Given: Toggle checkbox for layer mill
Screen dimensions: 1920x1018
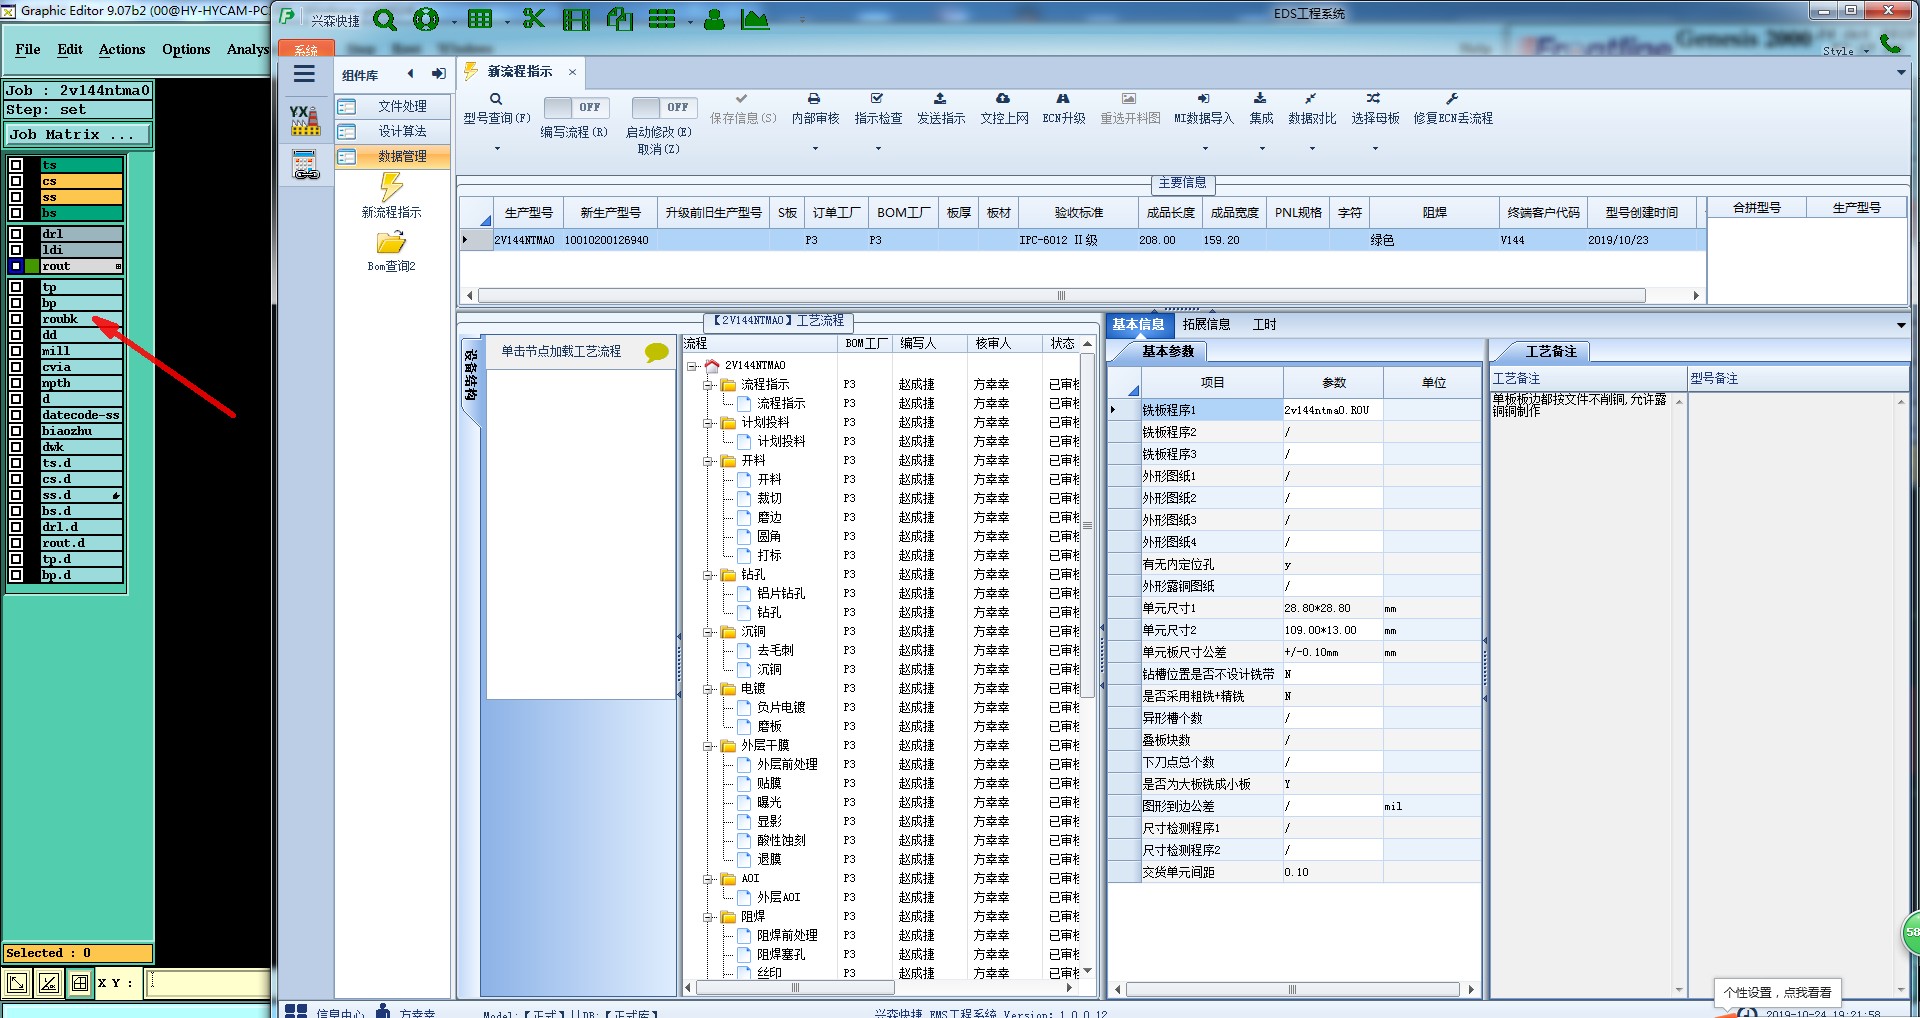Looking at the screenshot, I should click(x=16, y=351).
